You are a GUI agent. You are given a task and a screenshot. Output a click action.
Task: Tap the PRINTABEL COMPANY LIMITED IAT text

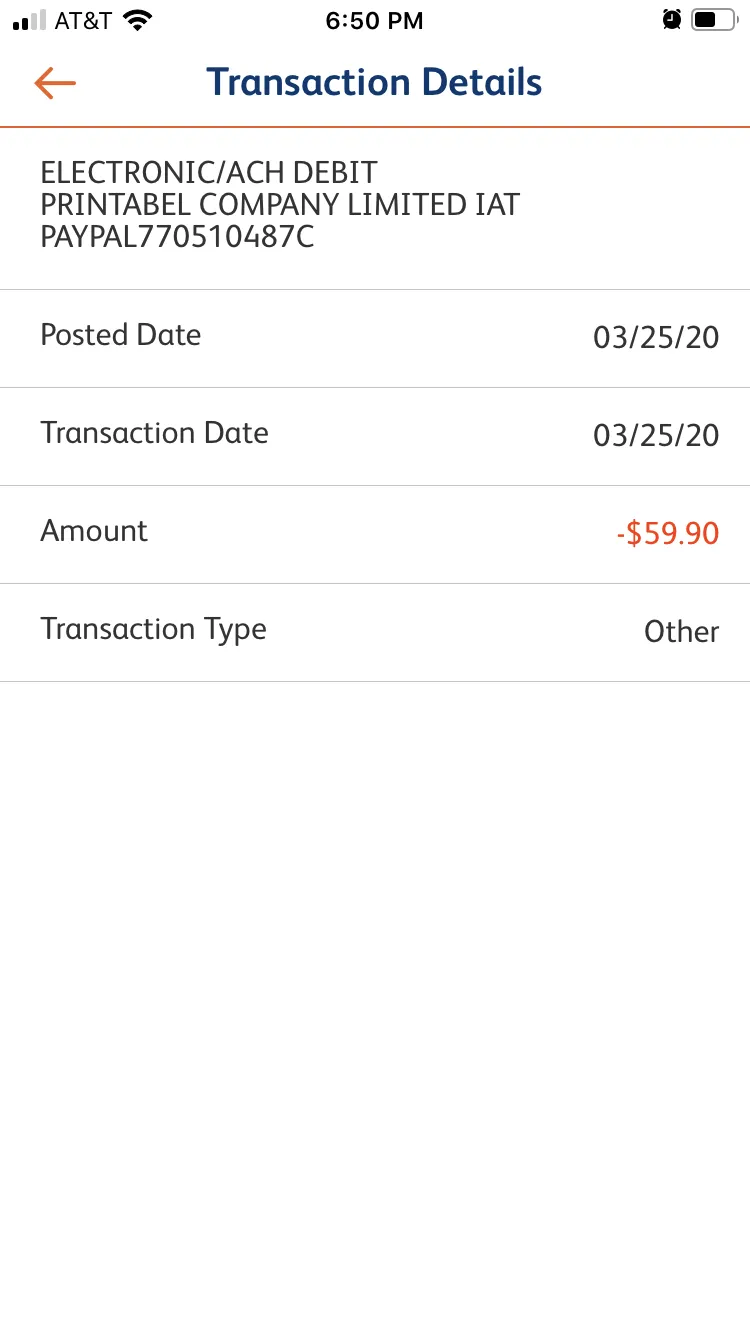(280, 205)
